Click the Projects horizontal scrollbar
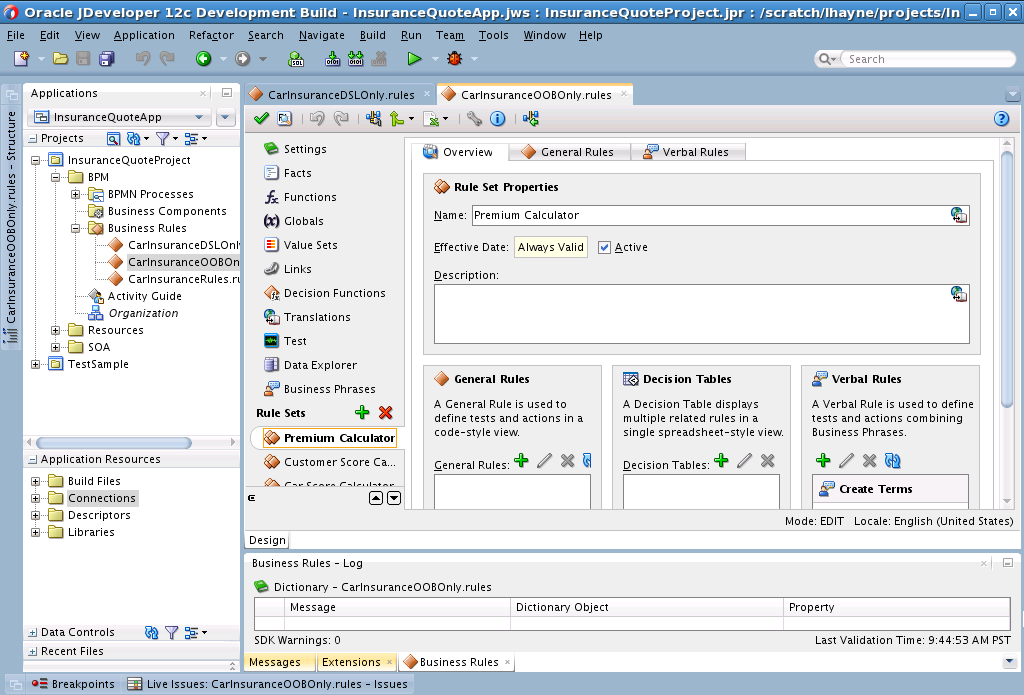The image size is (1024, 695). [x=114, y=443]
